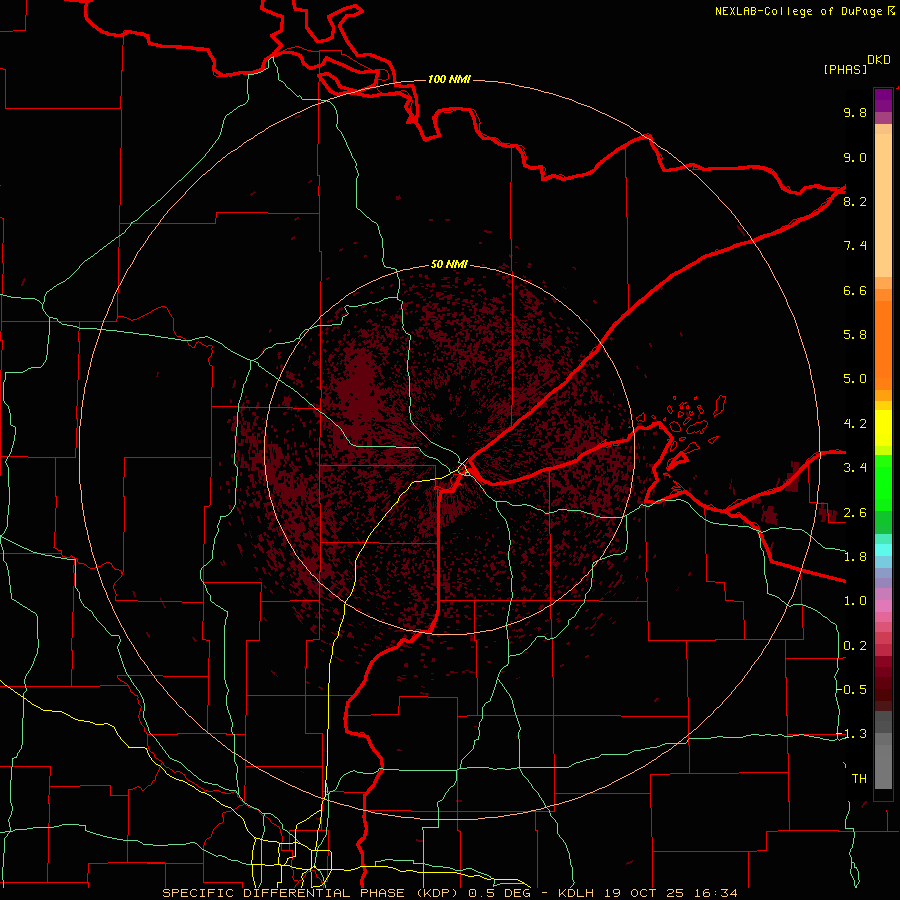Pick the pink band on the color scale
The image size is (900, 900).
point(883,606)
